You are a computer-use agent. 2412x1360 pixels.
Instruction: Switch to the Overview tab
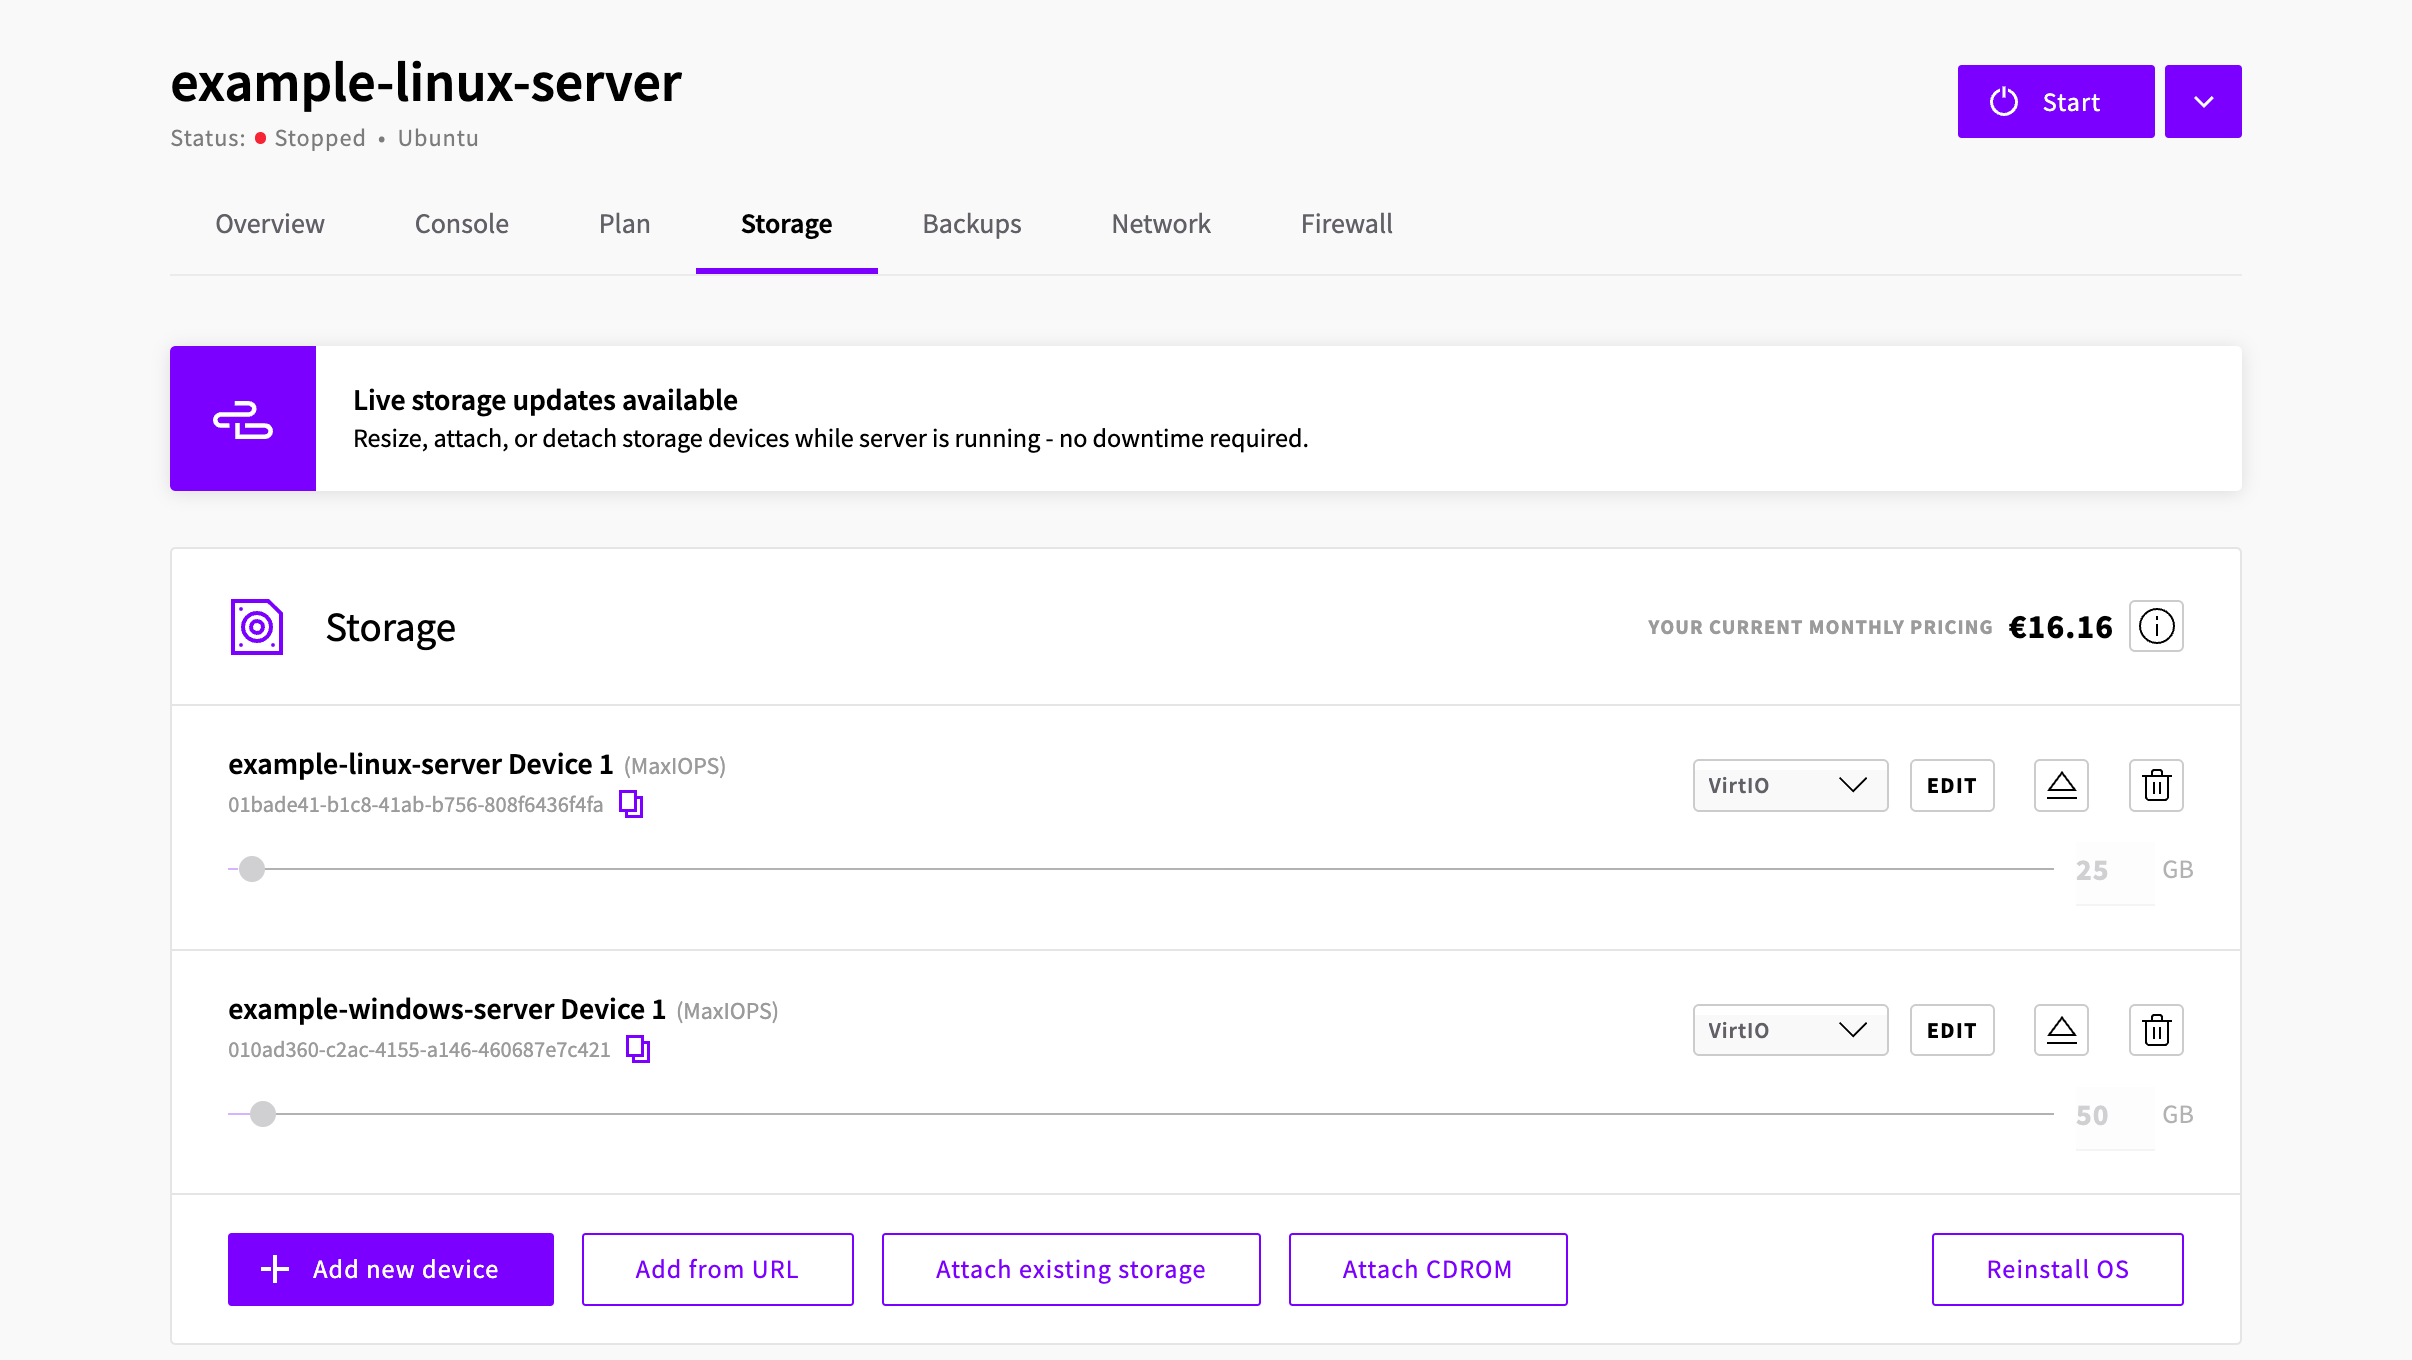(x=270, y=224)
